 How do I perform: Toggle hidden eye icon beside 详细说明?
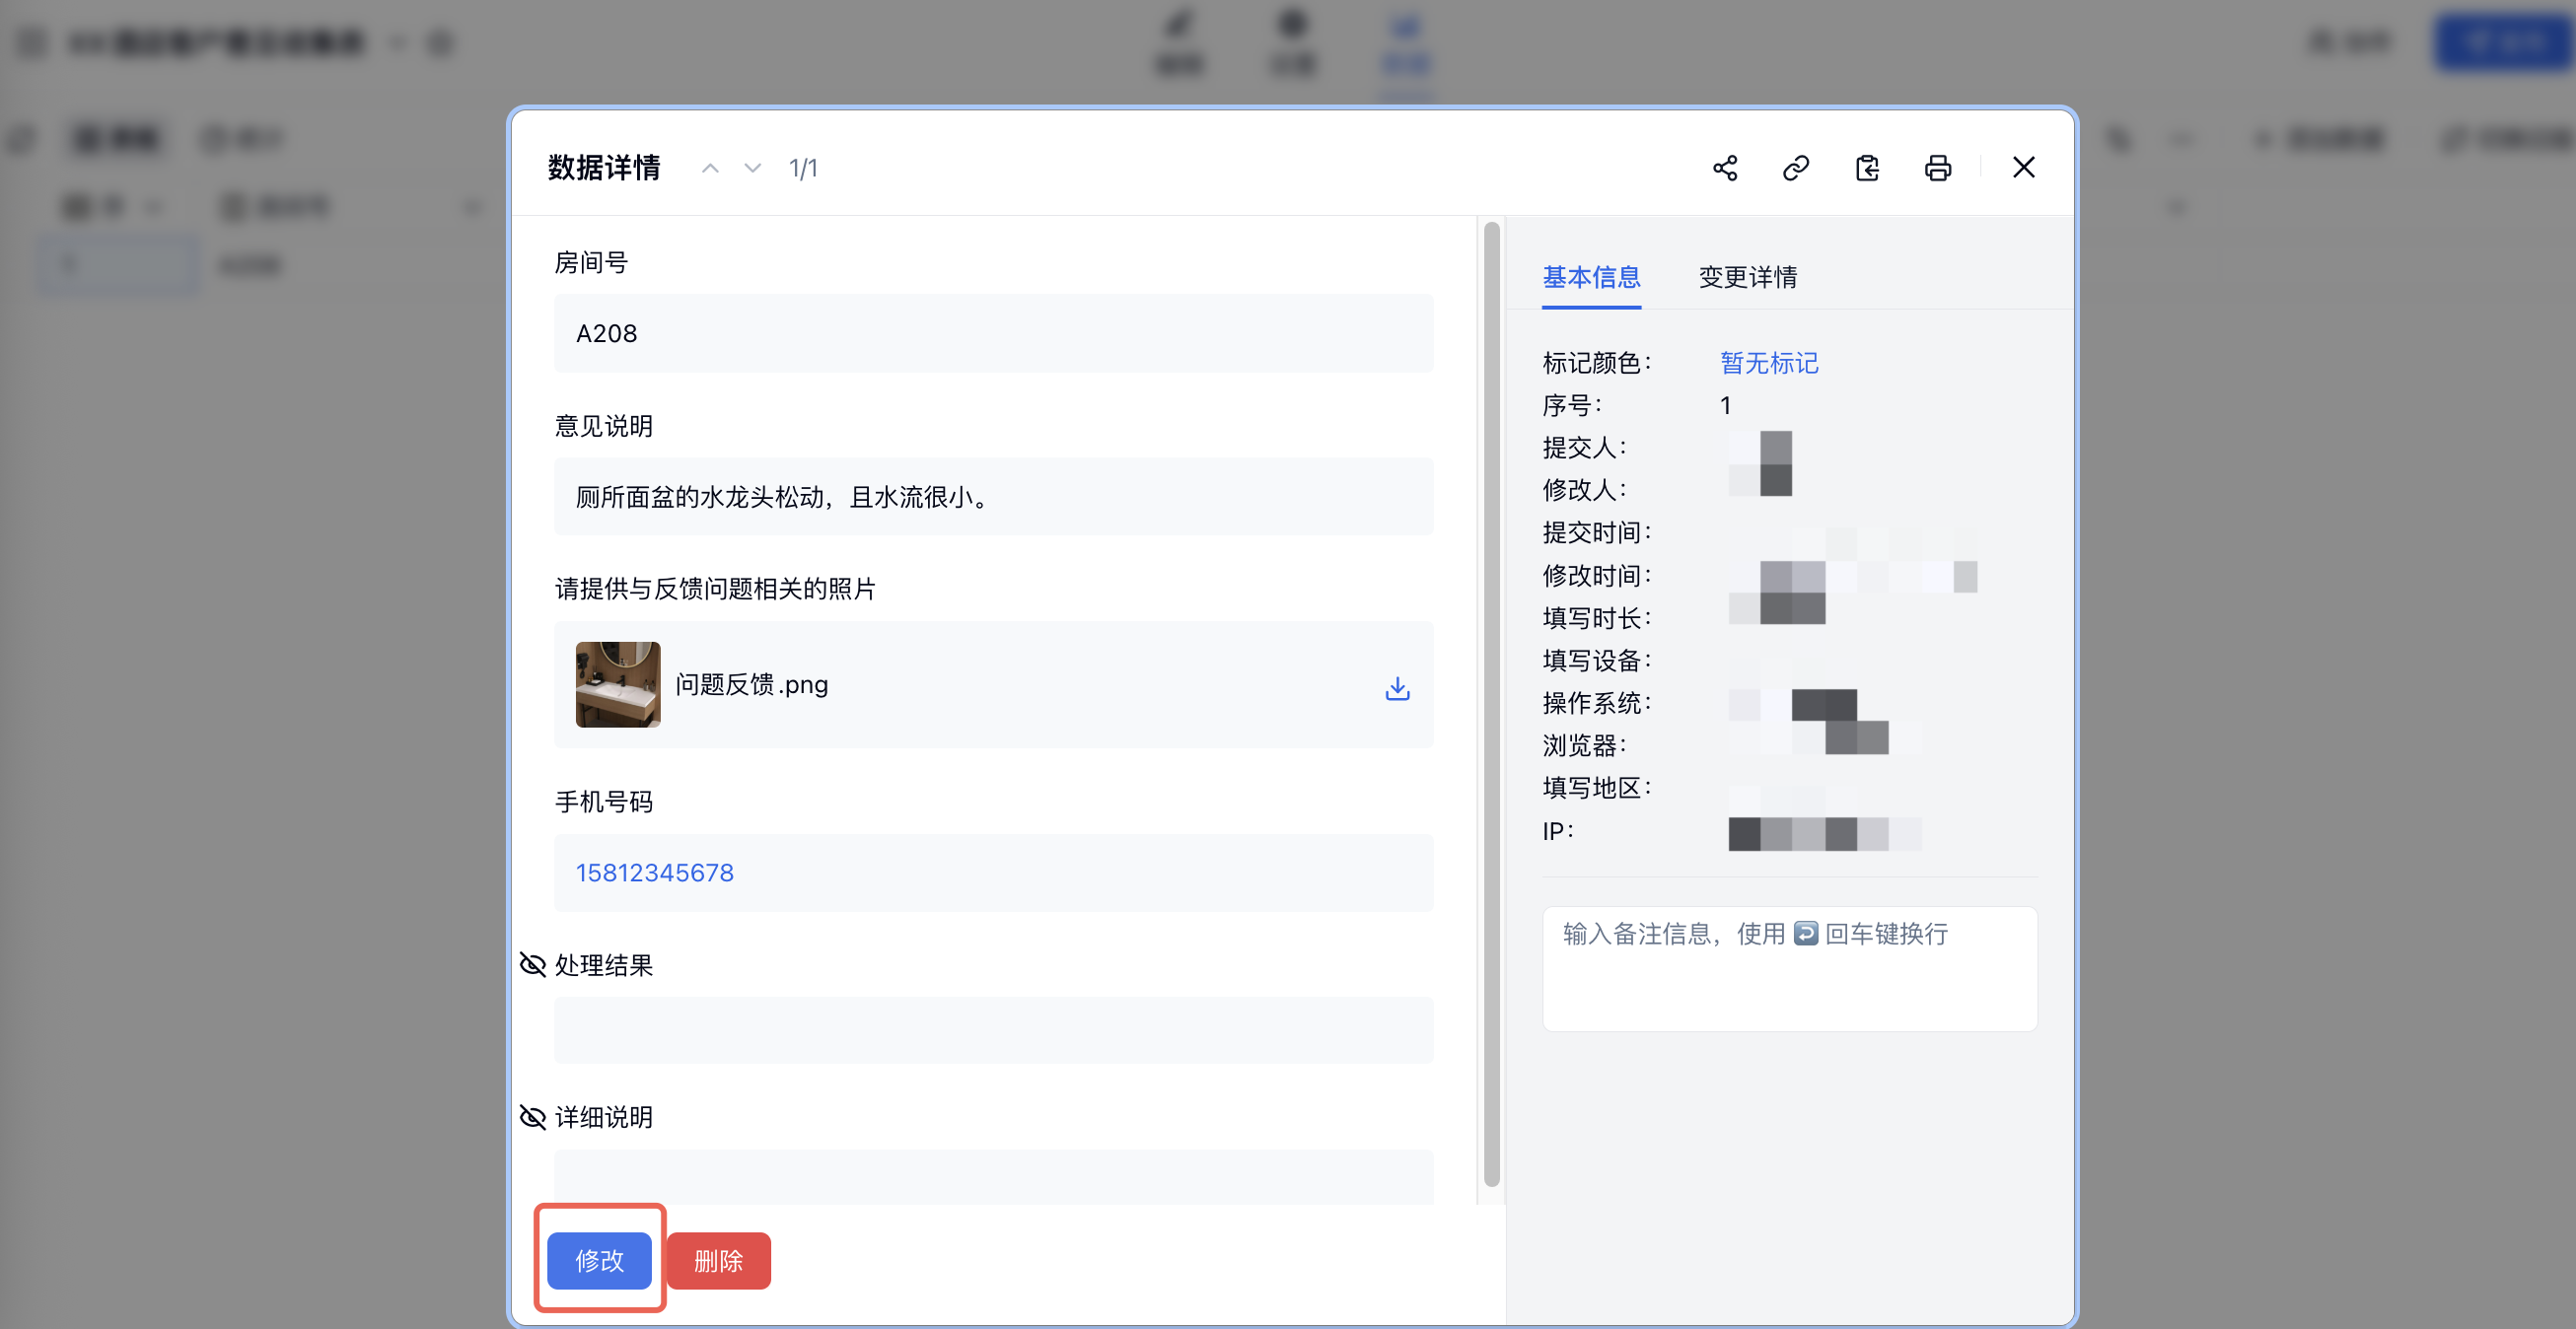[x=533, y=1116]
